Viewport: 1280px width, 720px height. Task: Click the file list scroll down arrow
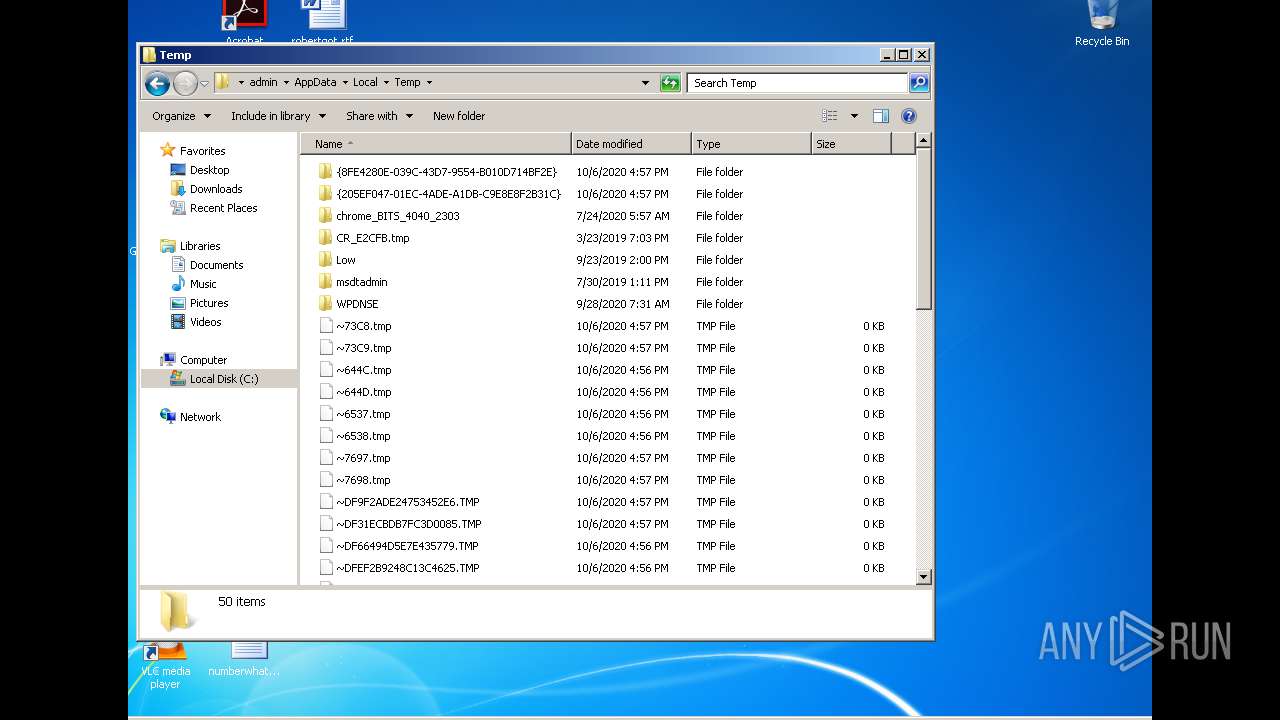pyautogui.click(x=923, y=577)
